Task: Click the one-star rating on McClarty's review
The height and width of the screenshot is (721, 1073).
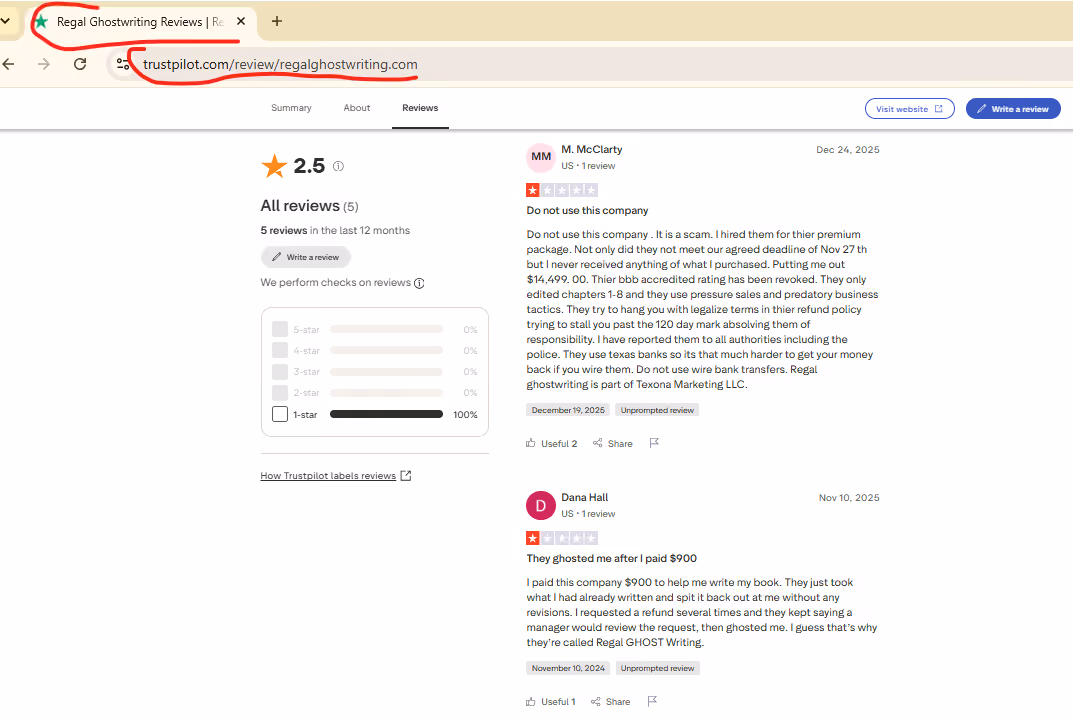Action: [562, 190]
